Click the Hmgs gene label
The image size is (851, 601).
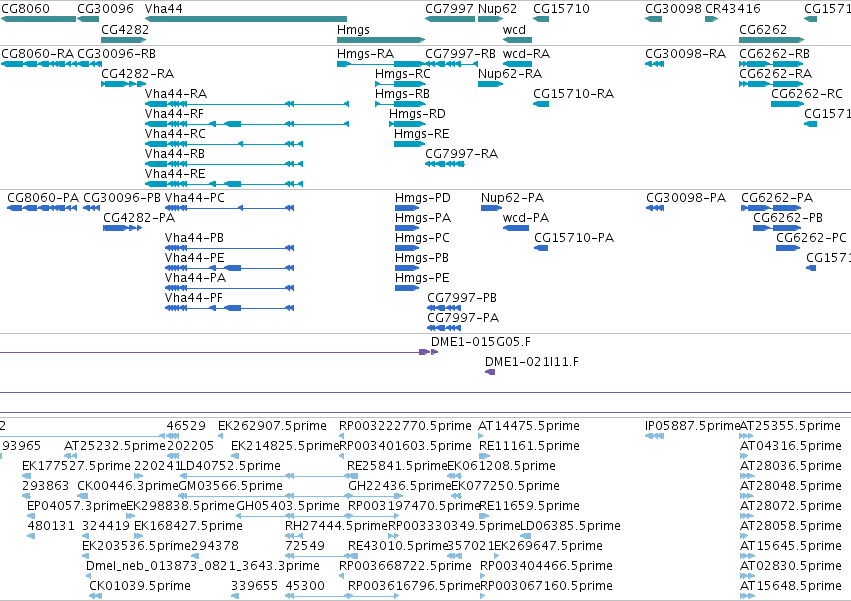click(353, 29)
